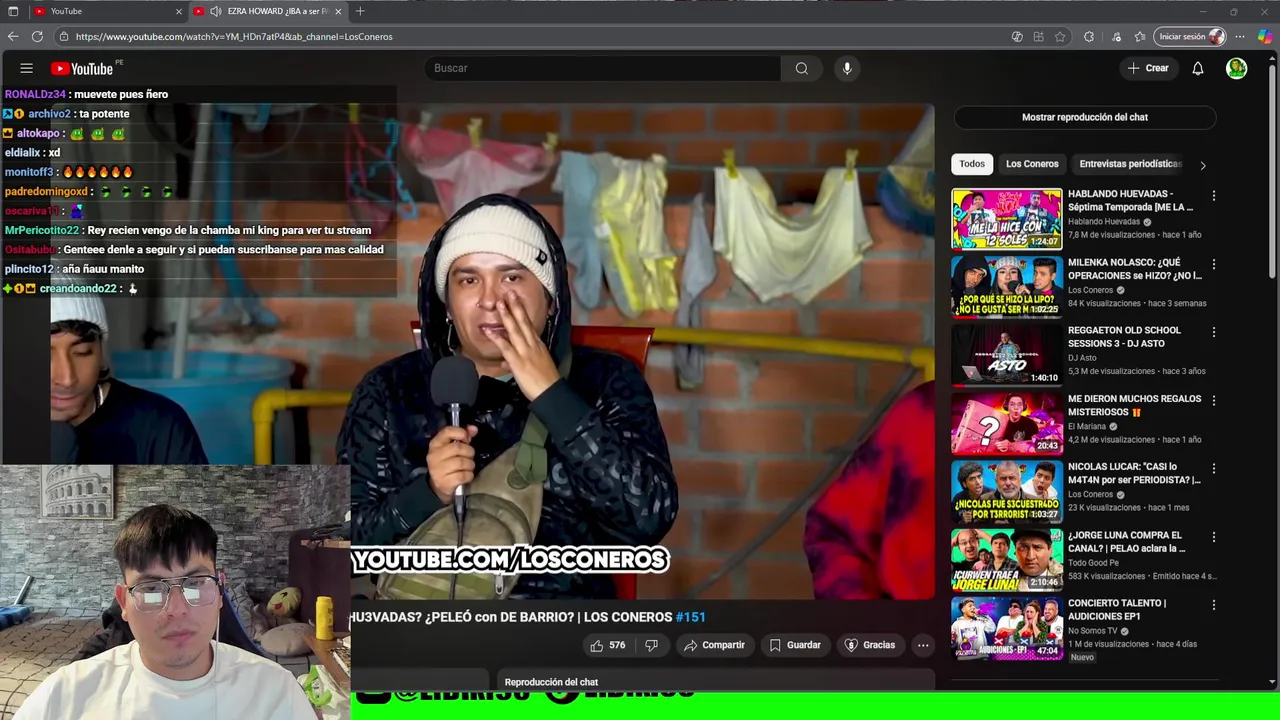
Task: Open options for JORGE LUNA video
Action: [x=1214, y=537]
